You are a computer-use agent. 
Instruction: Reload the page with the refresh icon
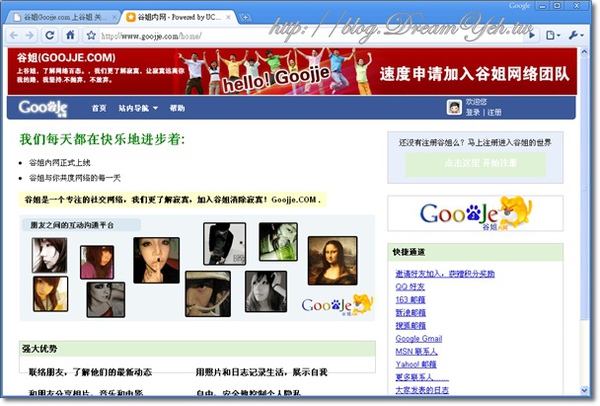50,36
